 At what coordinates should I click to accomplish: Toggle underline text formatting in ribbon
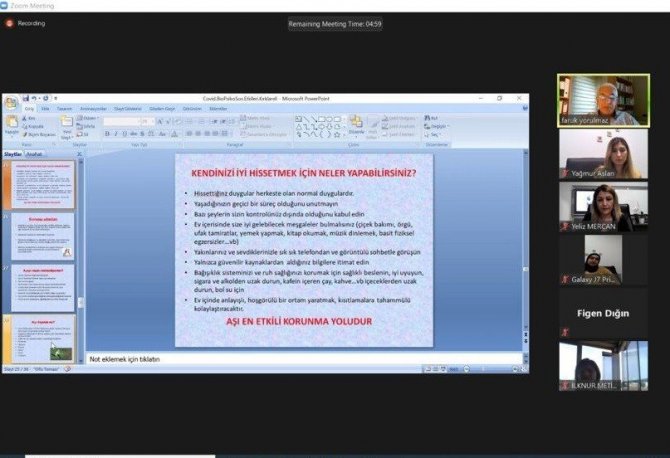coord(121,133)
